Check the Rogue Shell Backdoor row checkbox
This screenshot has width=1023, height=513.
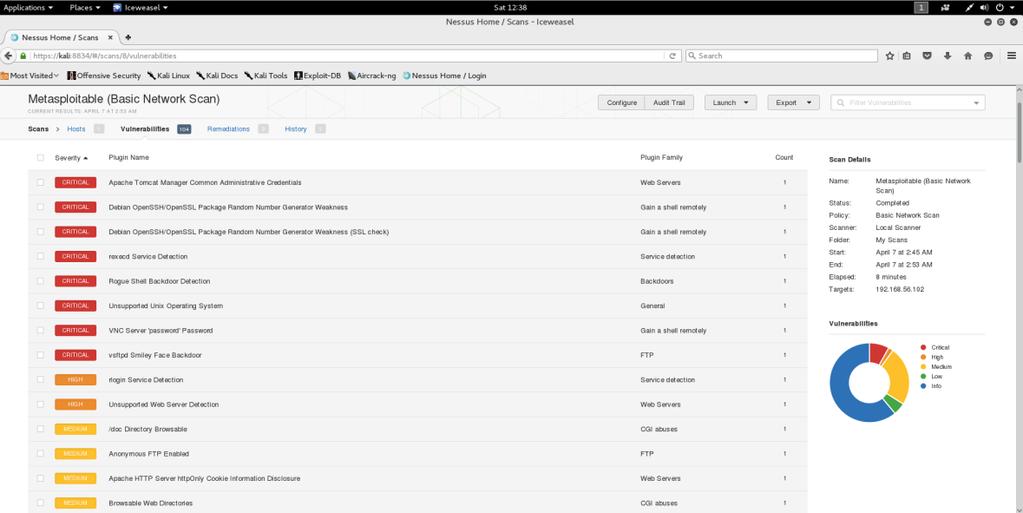40,281
